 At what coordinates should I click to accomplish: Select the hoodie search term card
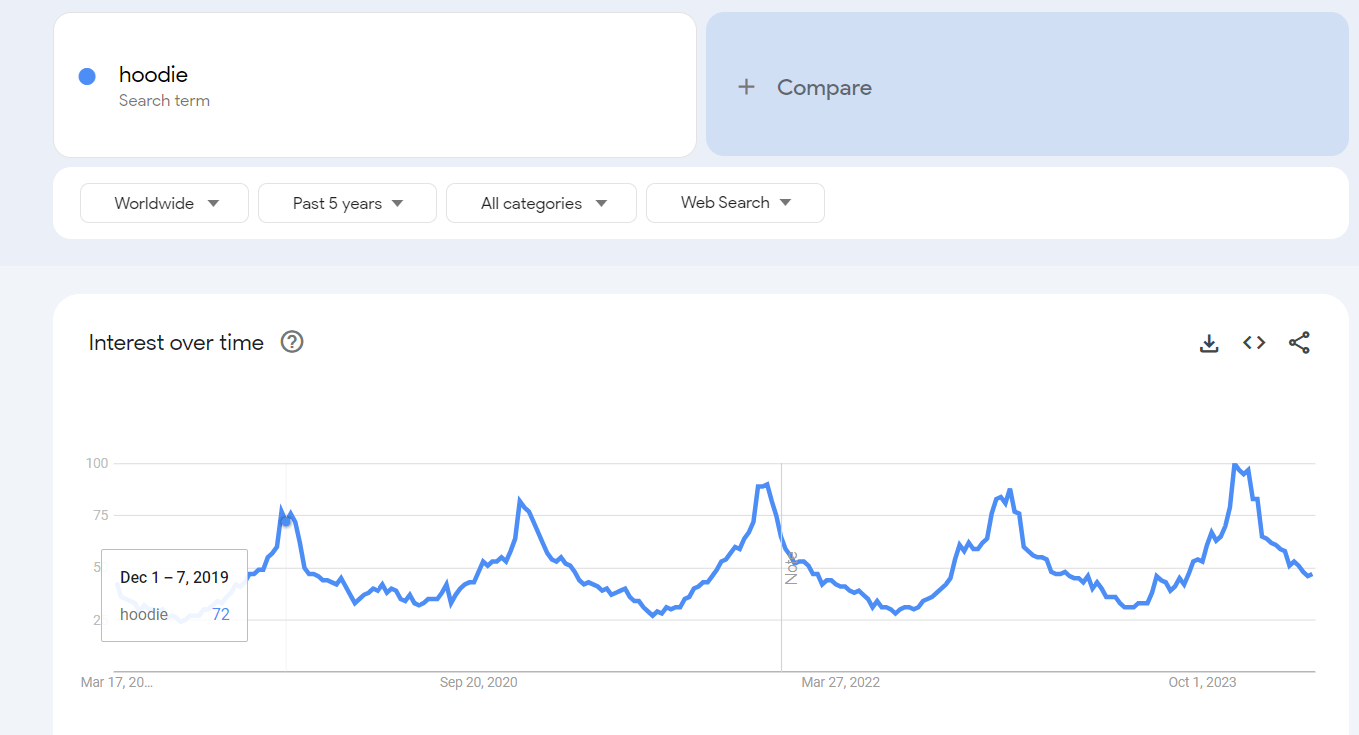pos(375,85)
